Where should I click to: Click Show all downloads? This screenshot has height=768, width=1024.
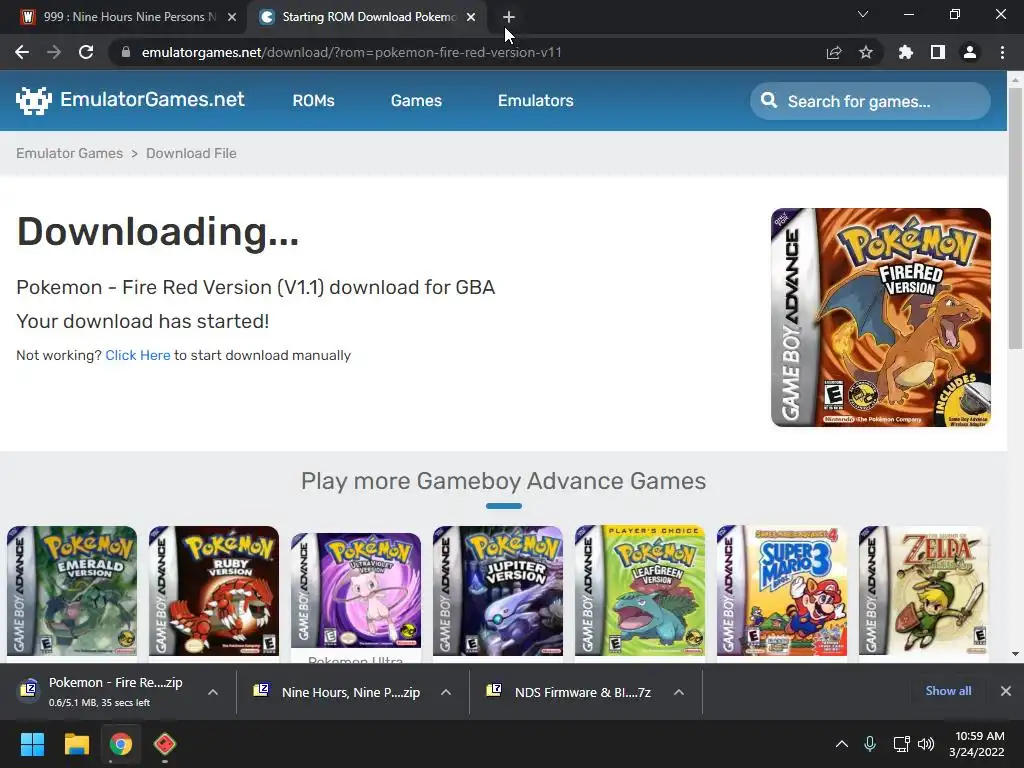948,691
